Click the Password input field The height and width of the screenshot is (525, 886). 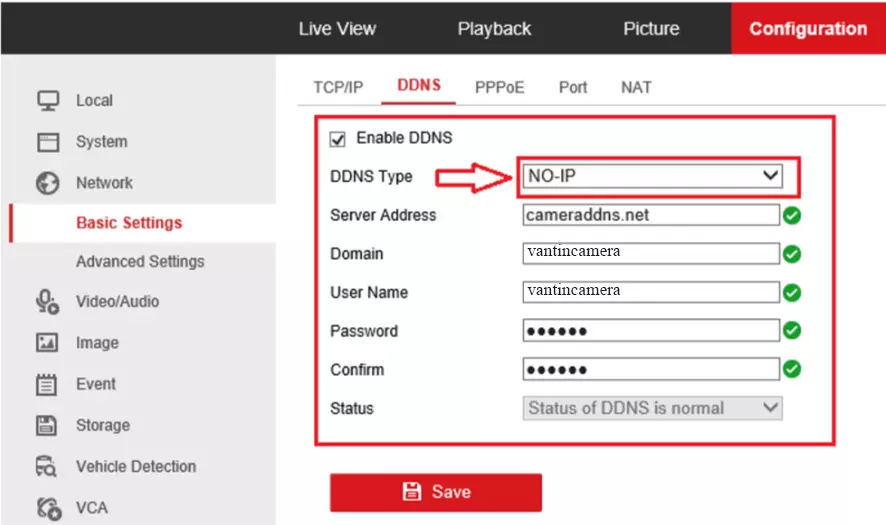click(x=651, y=331)
